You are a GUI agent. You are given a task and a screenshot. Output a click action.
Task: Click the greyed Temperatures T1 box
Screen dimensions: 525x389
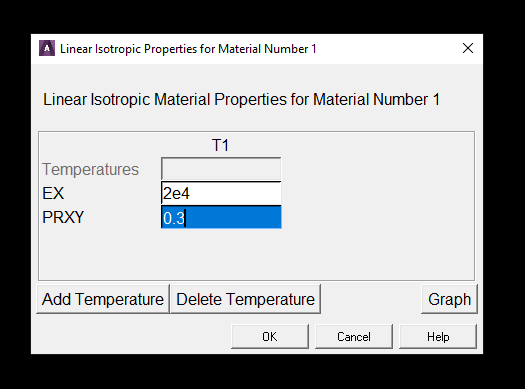221,169
